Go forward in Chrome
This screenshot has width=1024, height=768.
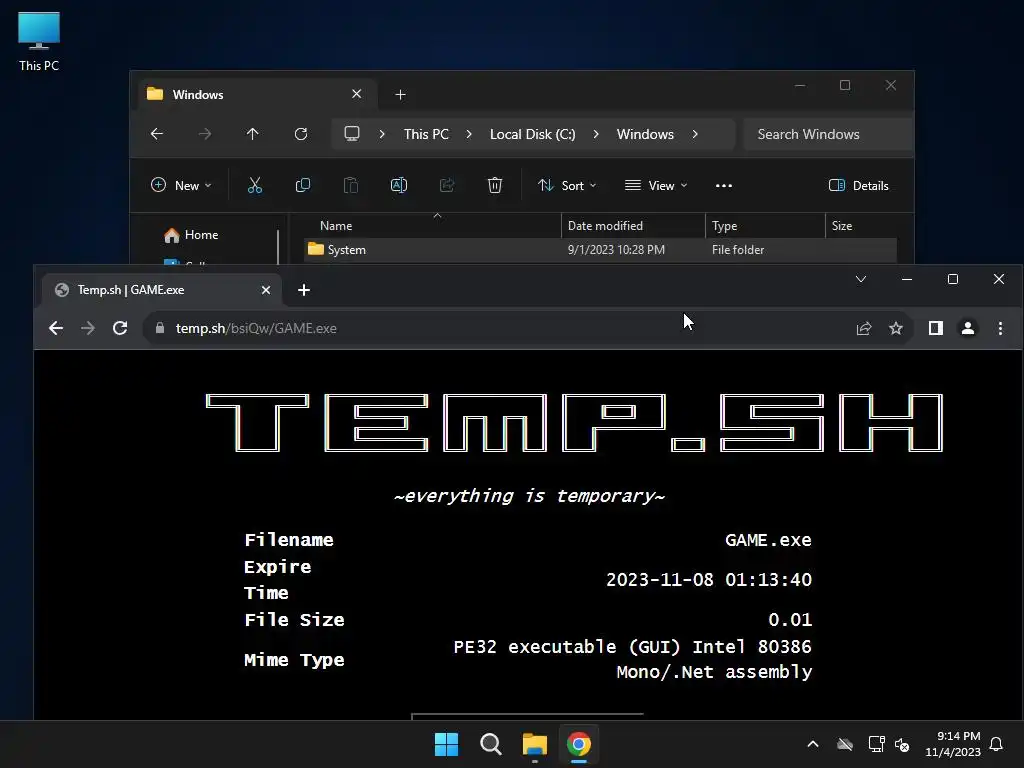pos(88,328)
